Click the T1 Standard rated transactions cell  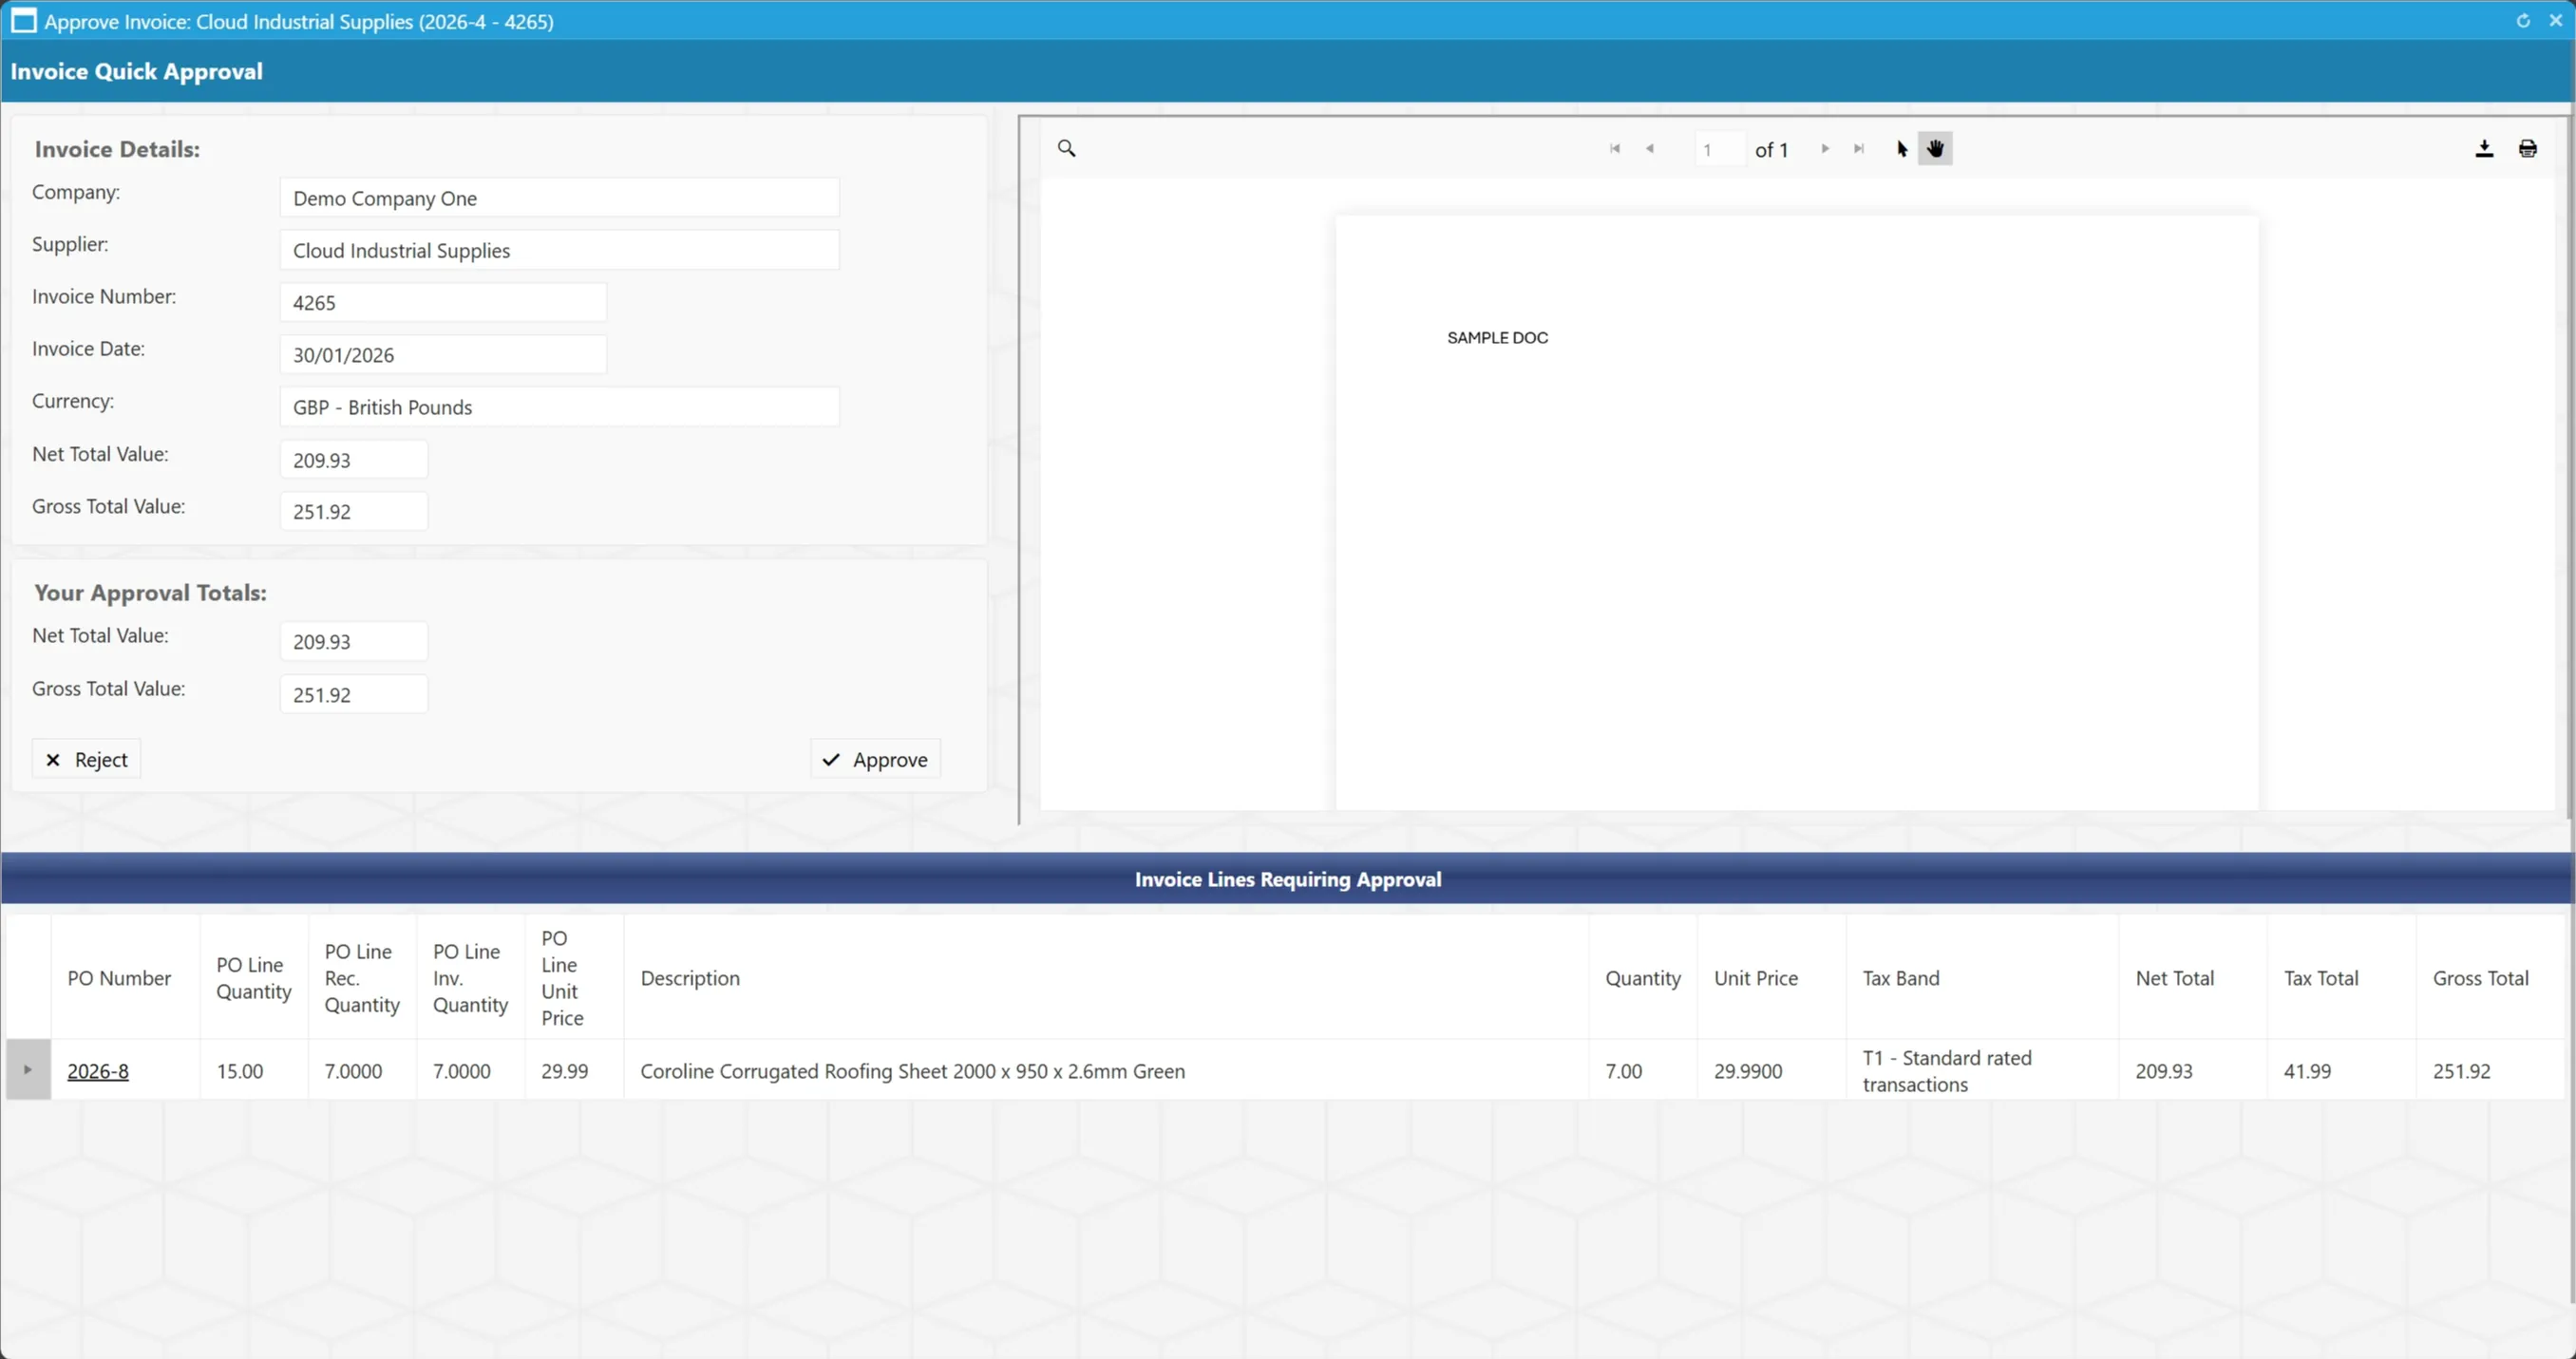[x=1982, y=1070]
